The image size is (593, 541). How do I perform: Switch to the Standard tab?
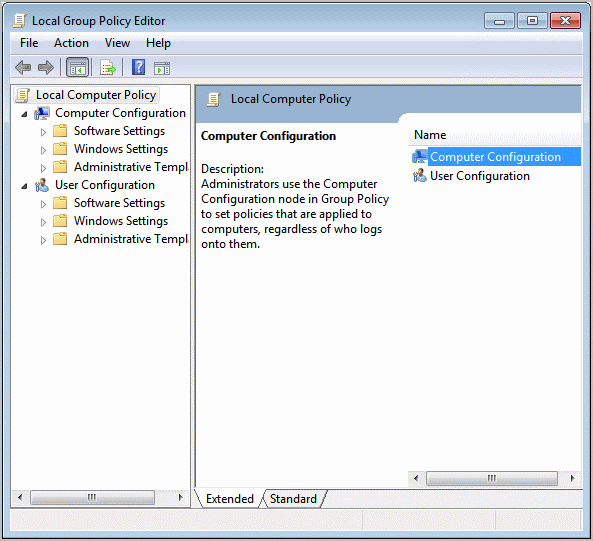click(x=293, y=499)
